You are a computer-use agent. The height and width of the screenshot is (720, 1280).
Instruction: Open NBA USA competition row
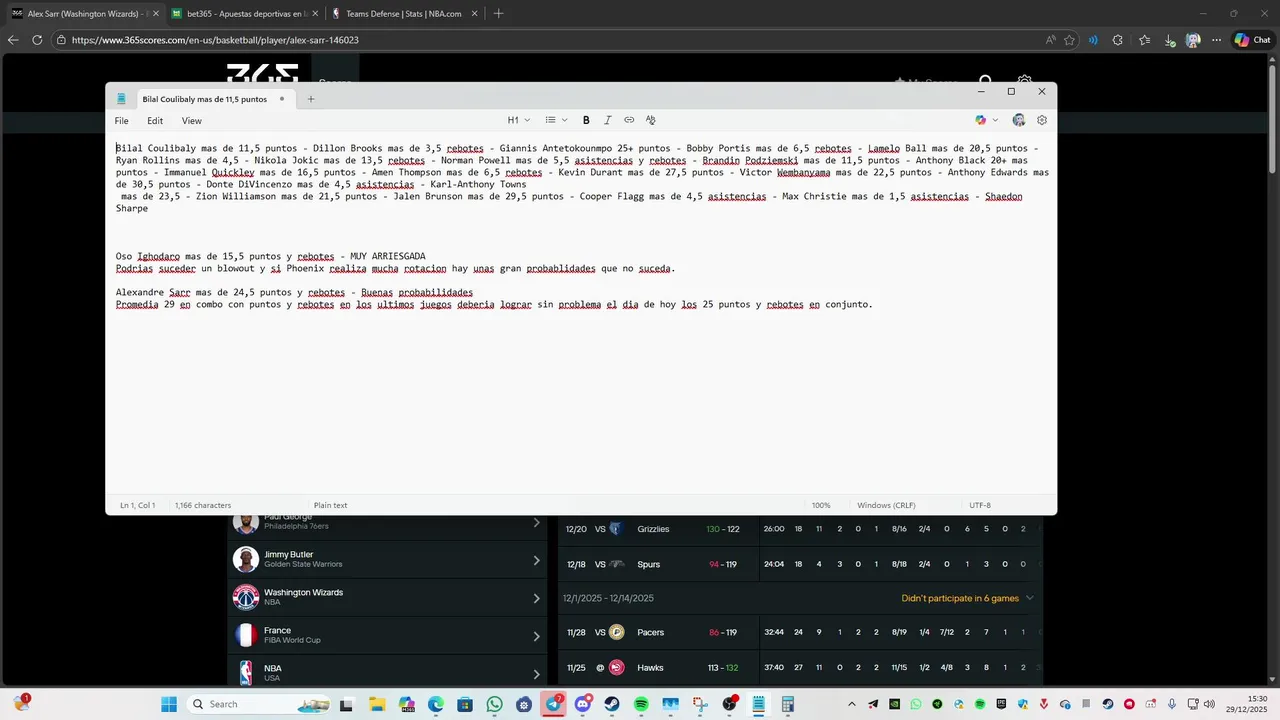(x=388, y=673)
